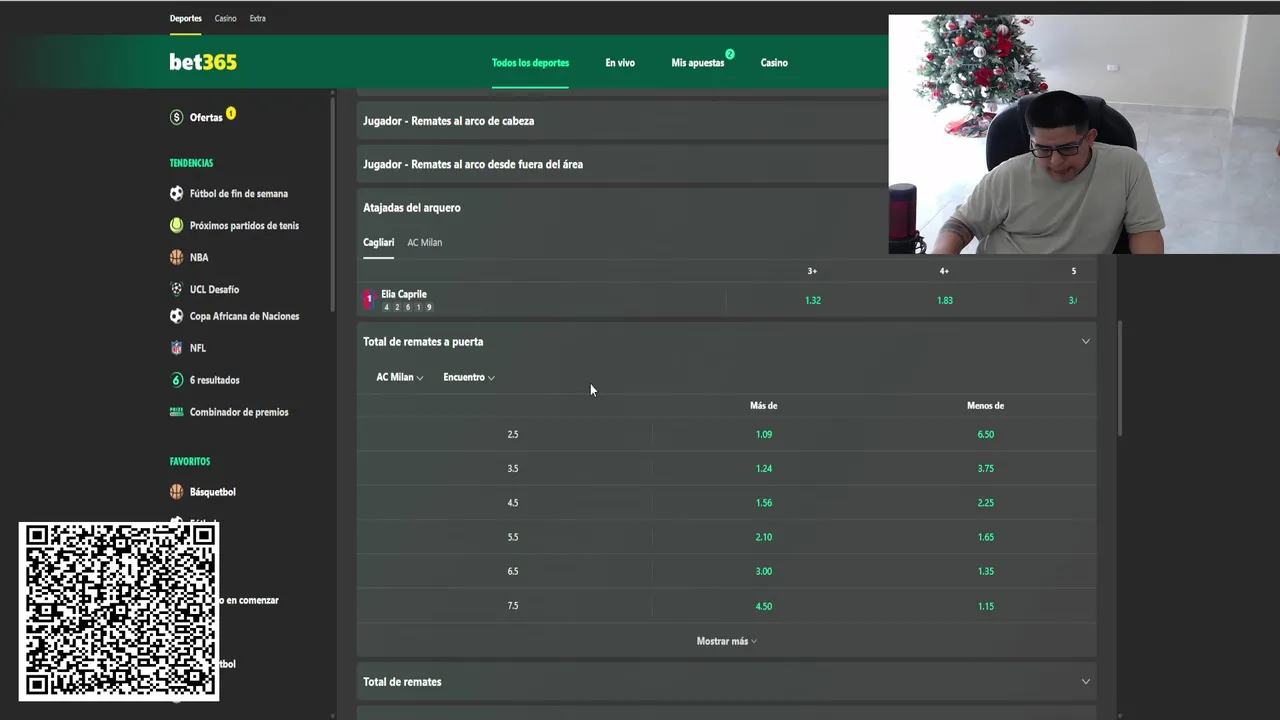The height and width of the screenshot is (720, 1280).
Task: Open Todos los deportes
Action: 530,63
